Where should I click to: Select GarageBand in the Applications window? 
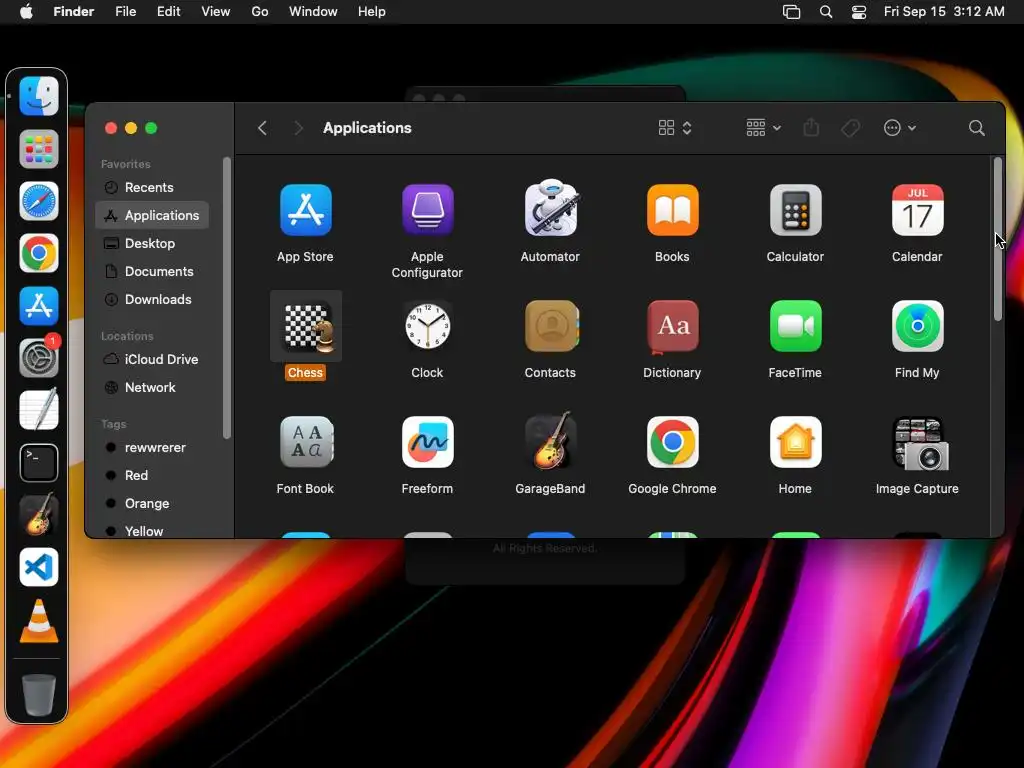click(551, 441)
